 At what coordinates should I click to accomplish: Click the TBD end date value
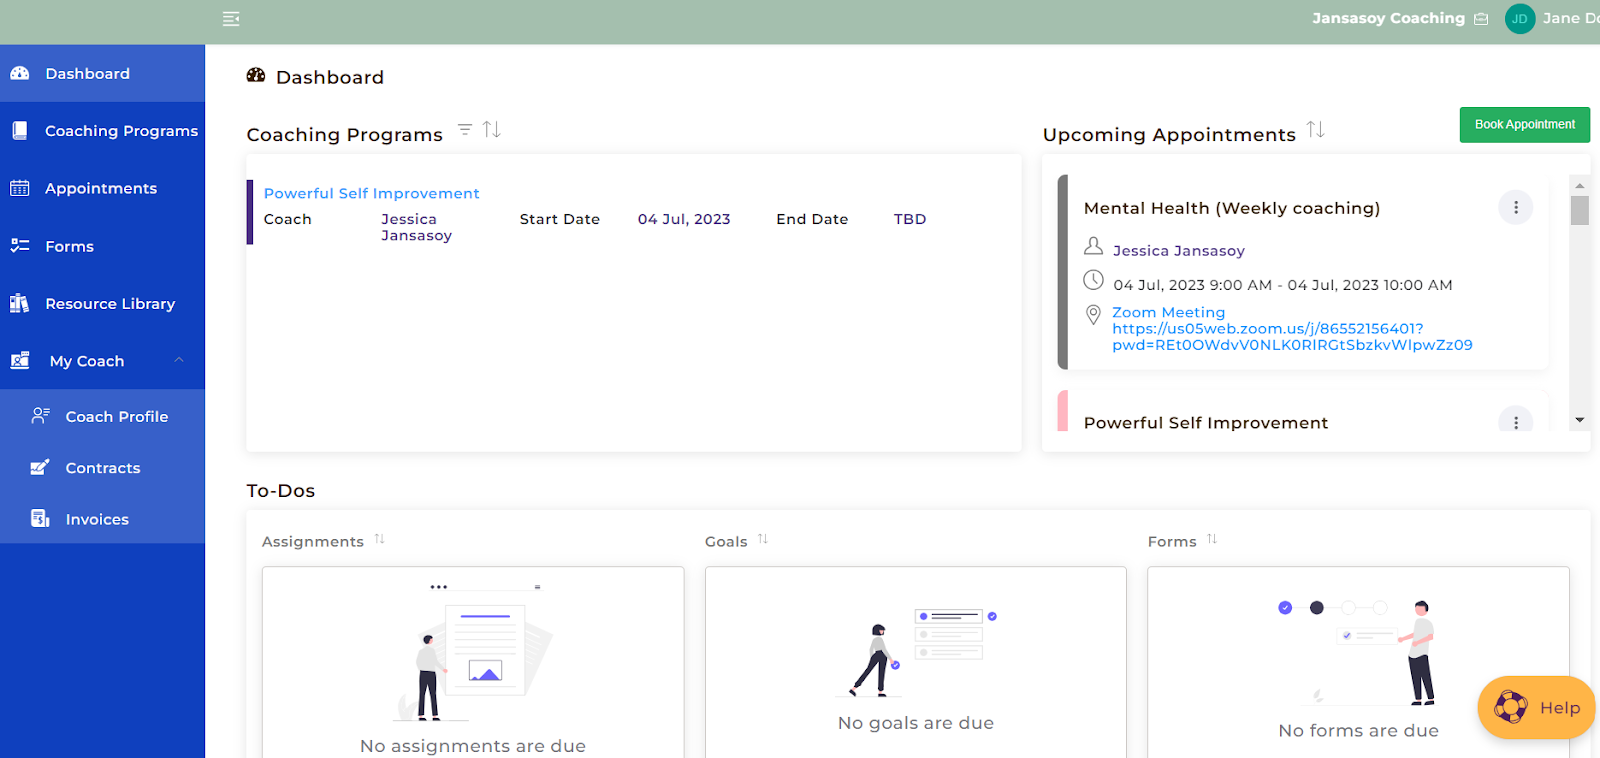pos(910,219)
